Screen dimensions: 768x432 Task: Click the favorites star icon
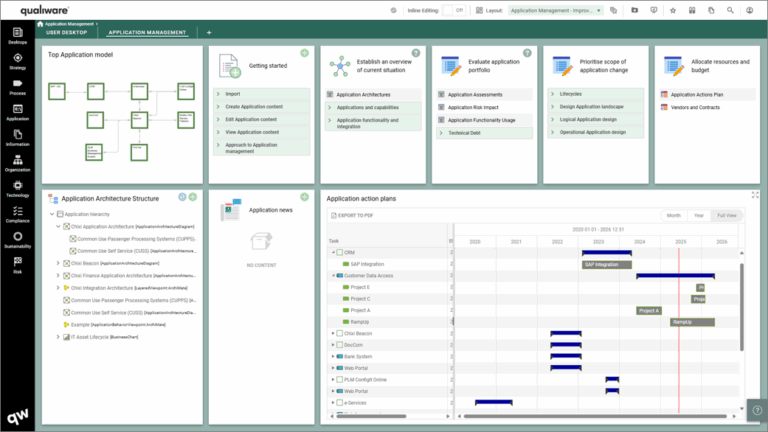(673, 10)
